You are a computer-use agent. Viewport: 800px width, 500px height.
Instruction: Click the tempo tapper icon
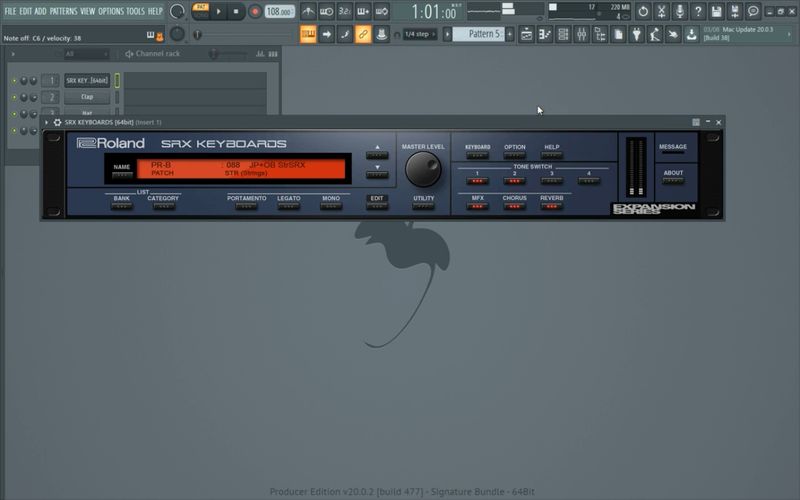655,34
